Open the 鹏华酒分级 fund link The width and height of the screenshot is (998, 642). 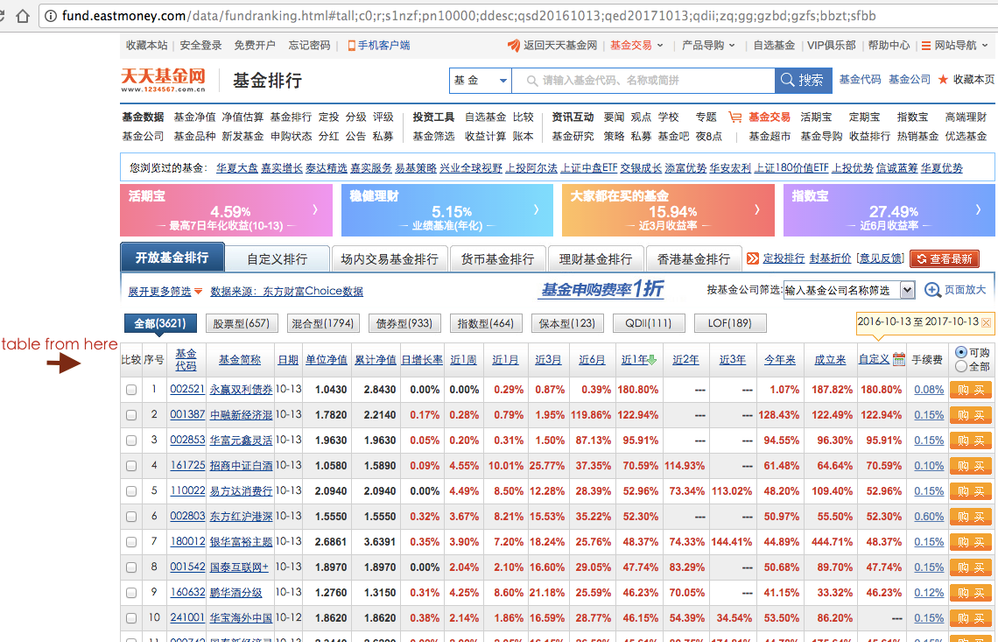point(236,592)
